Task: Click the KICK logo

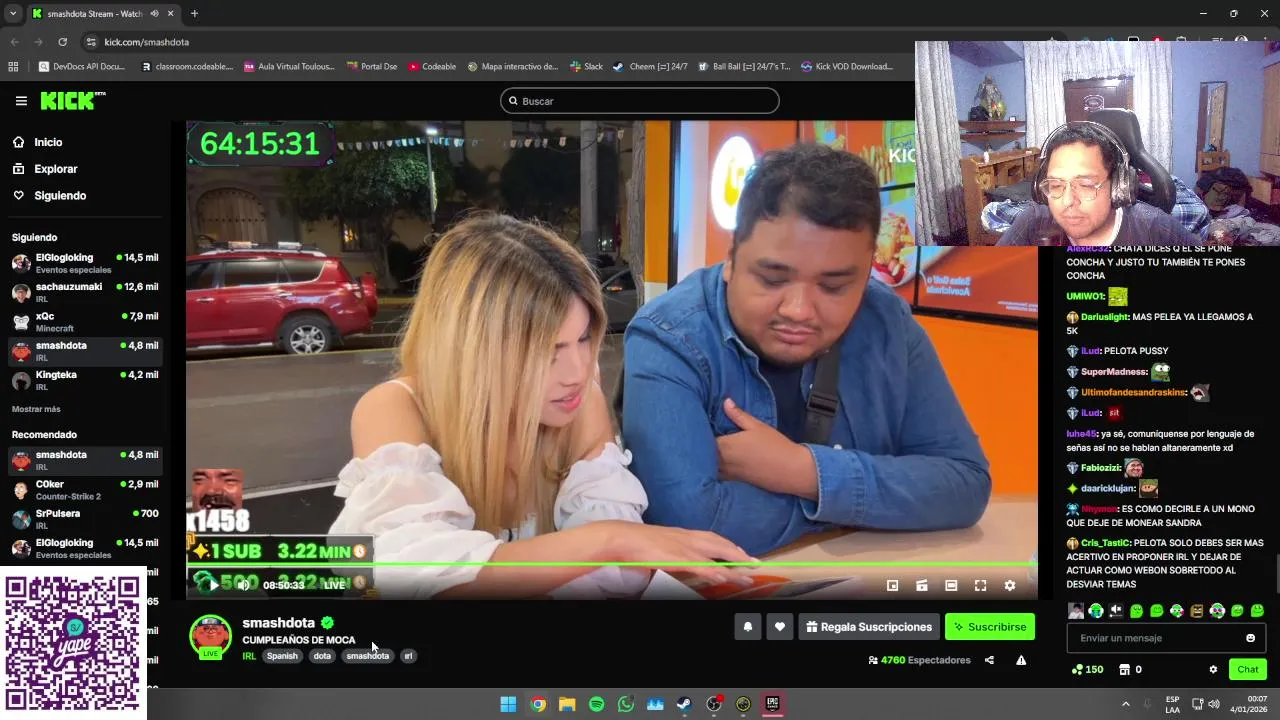Action: point(72,100)
